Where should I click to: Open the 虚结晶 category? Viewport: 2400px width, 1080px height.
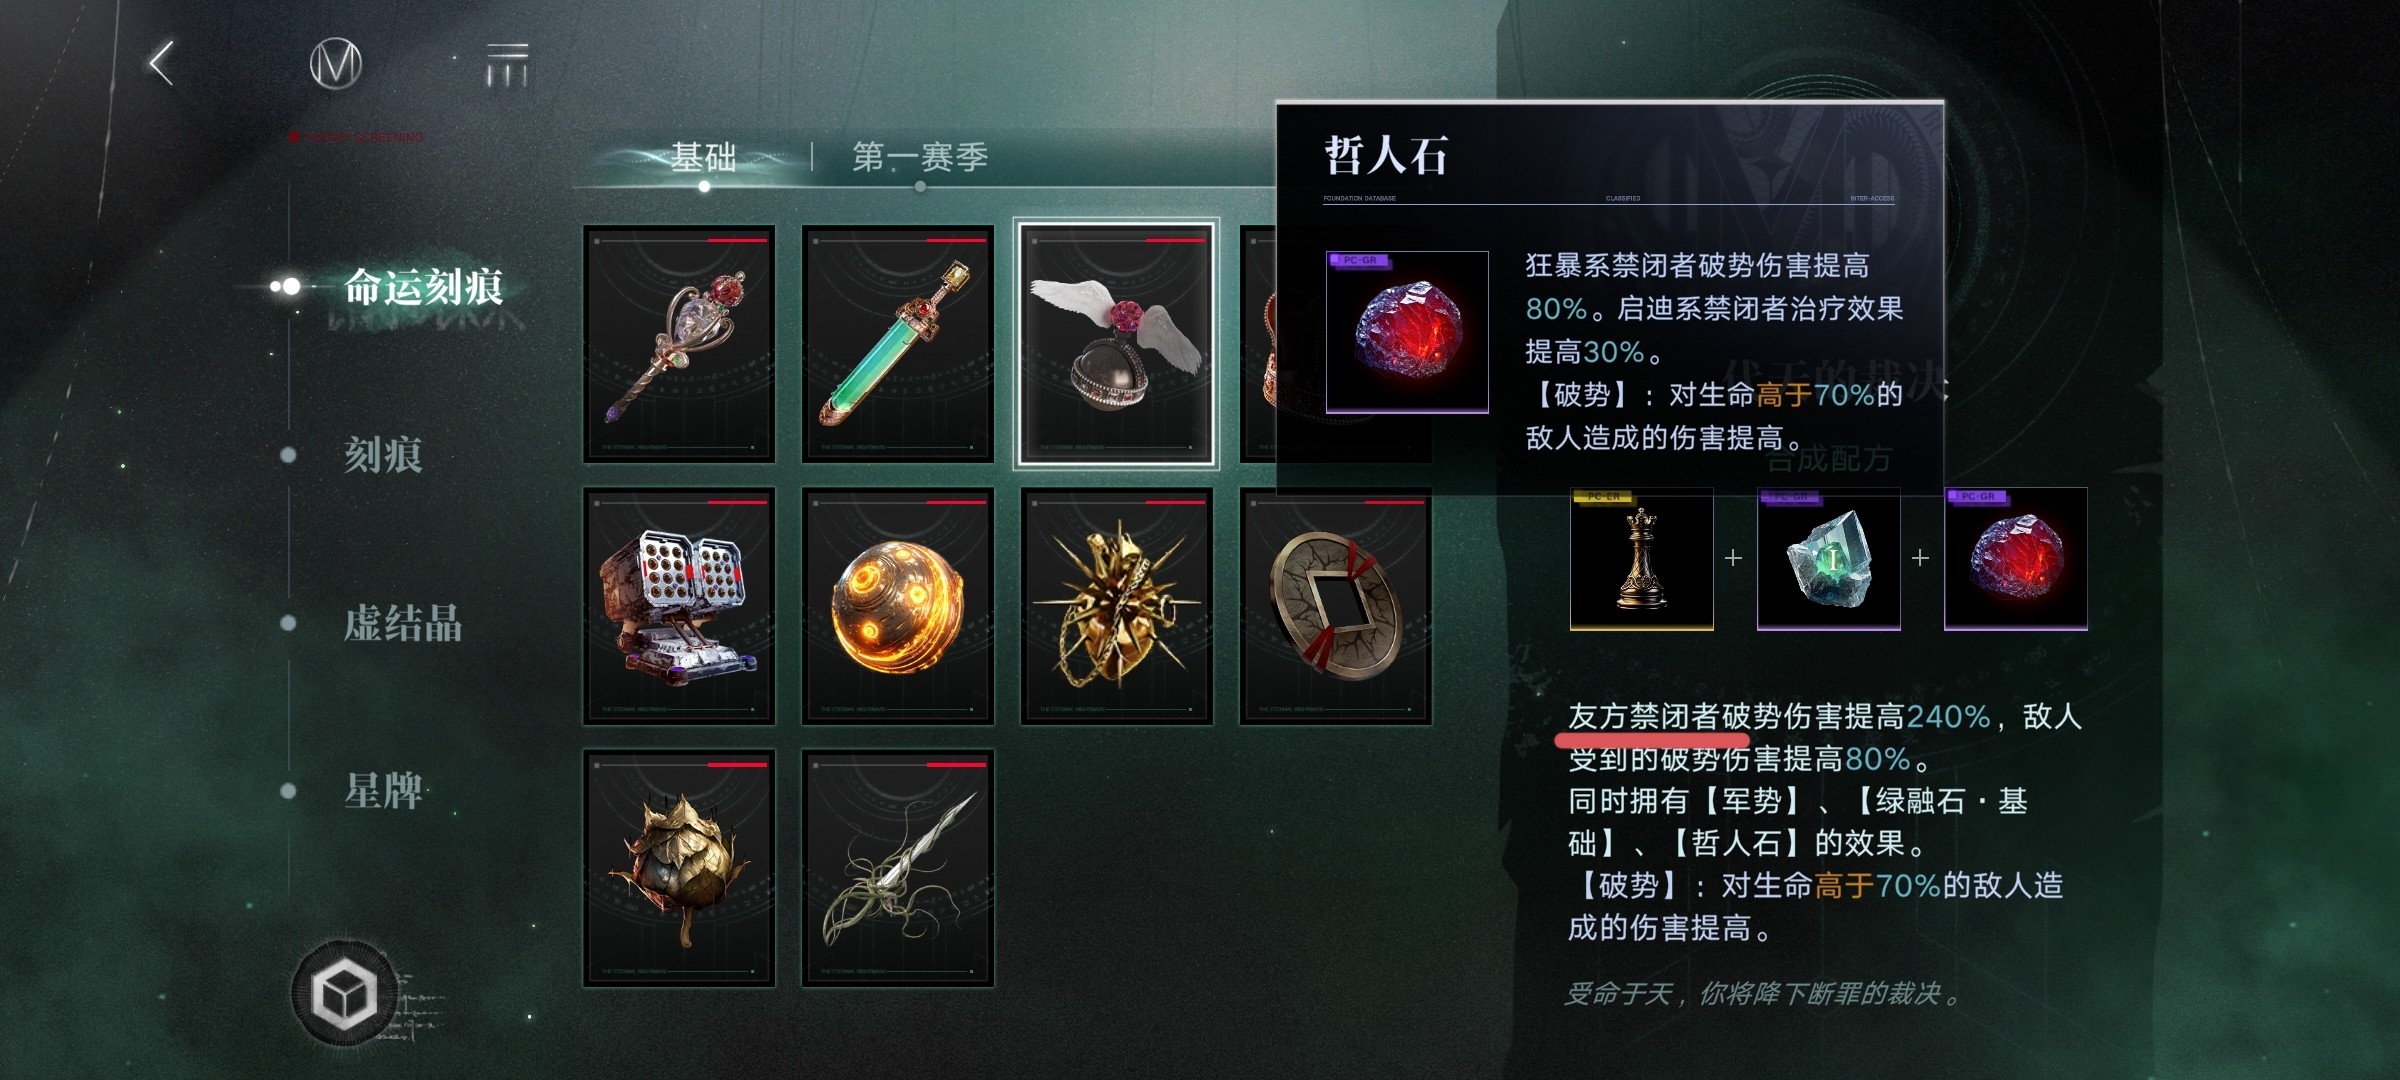click(x=403, y=623)
